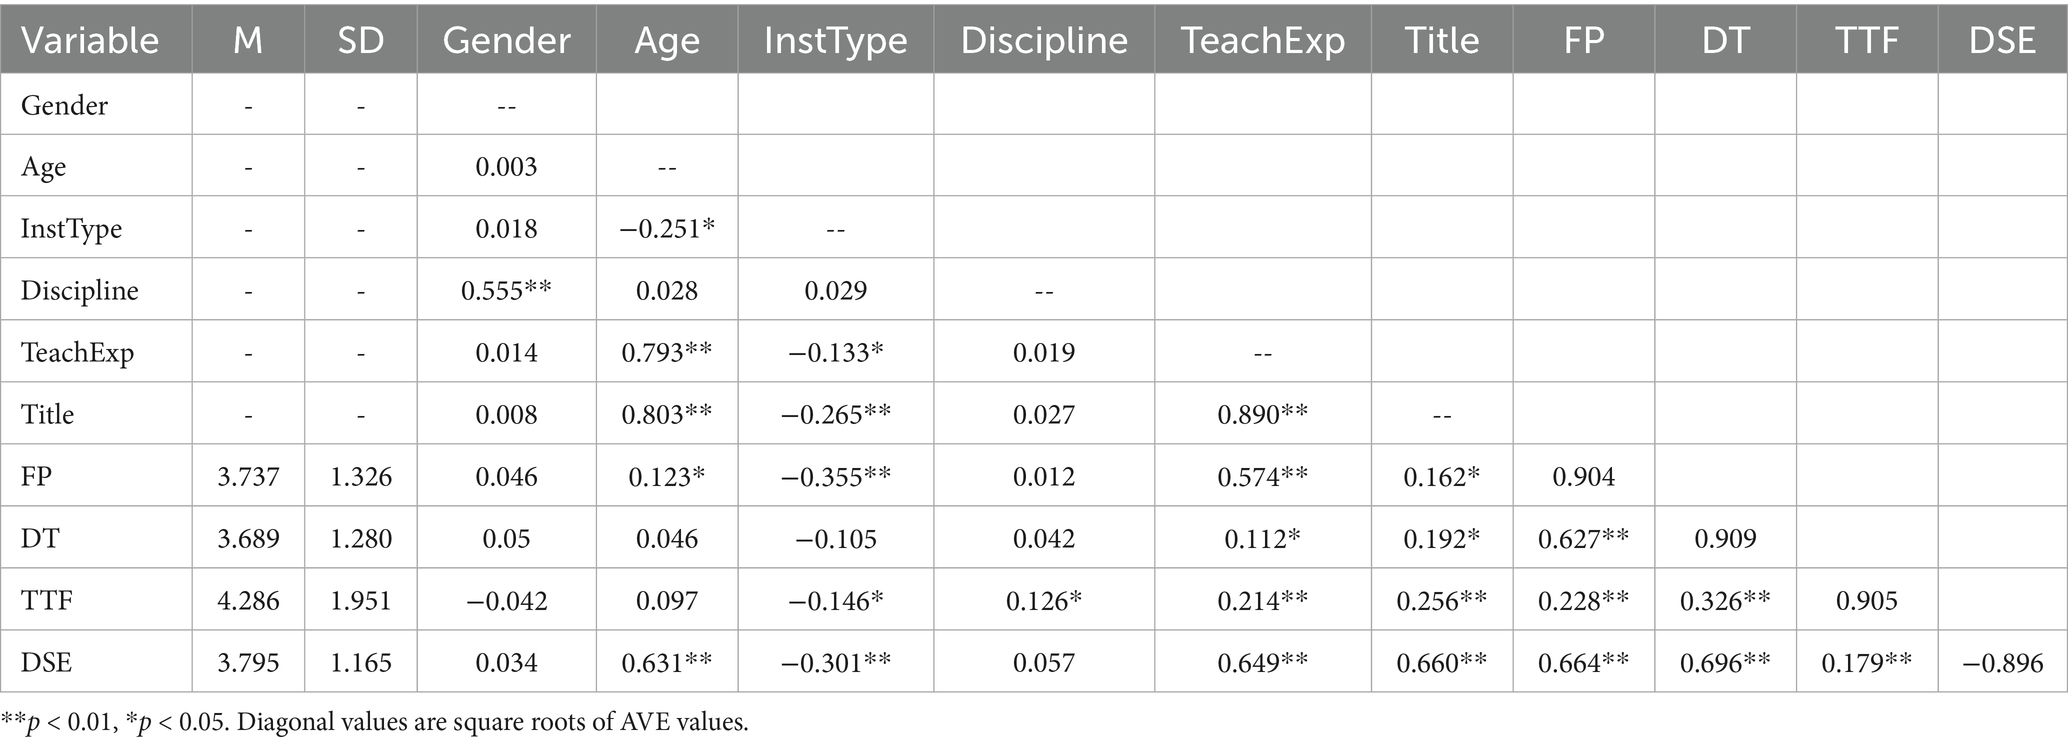Screen dimensions: 2068x746
Task: Click the diagonal value 0.909
Action: (1725, 538)
